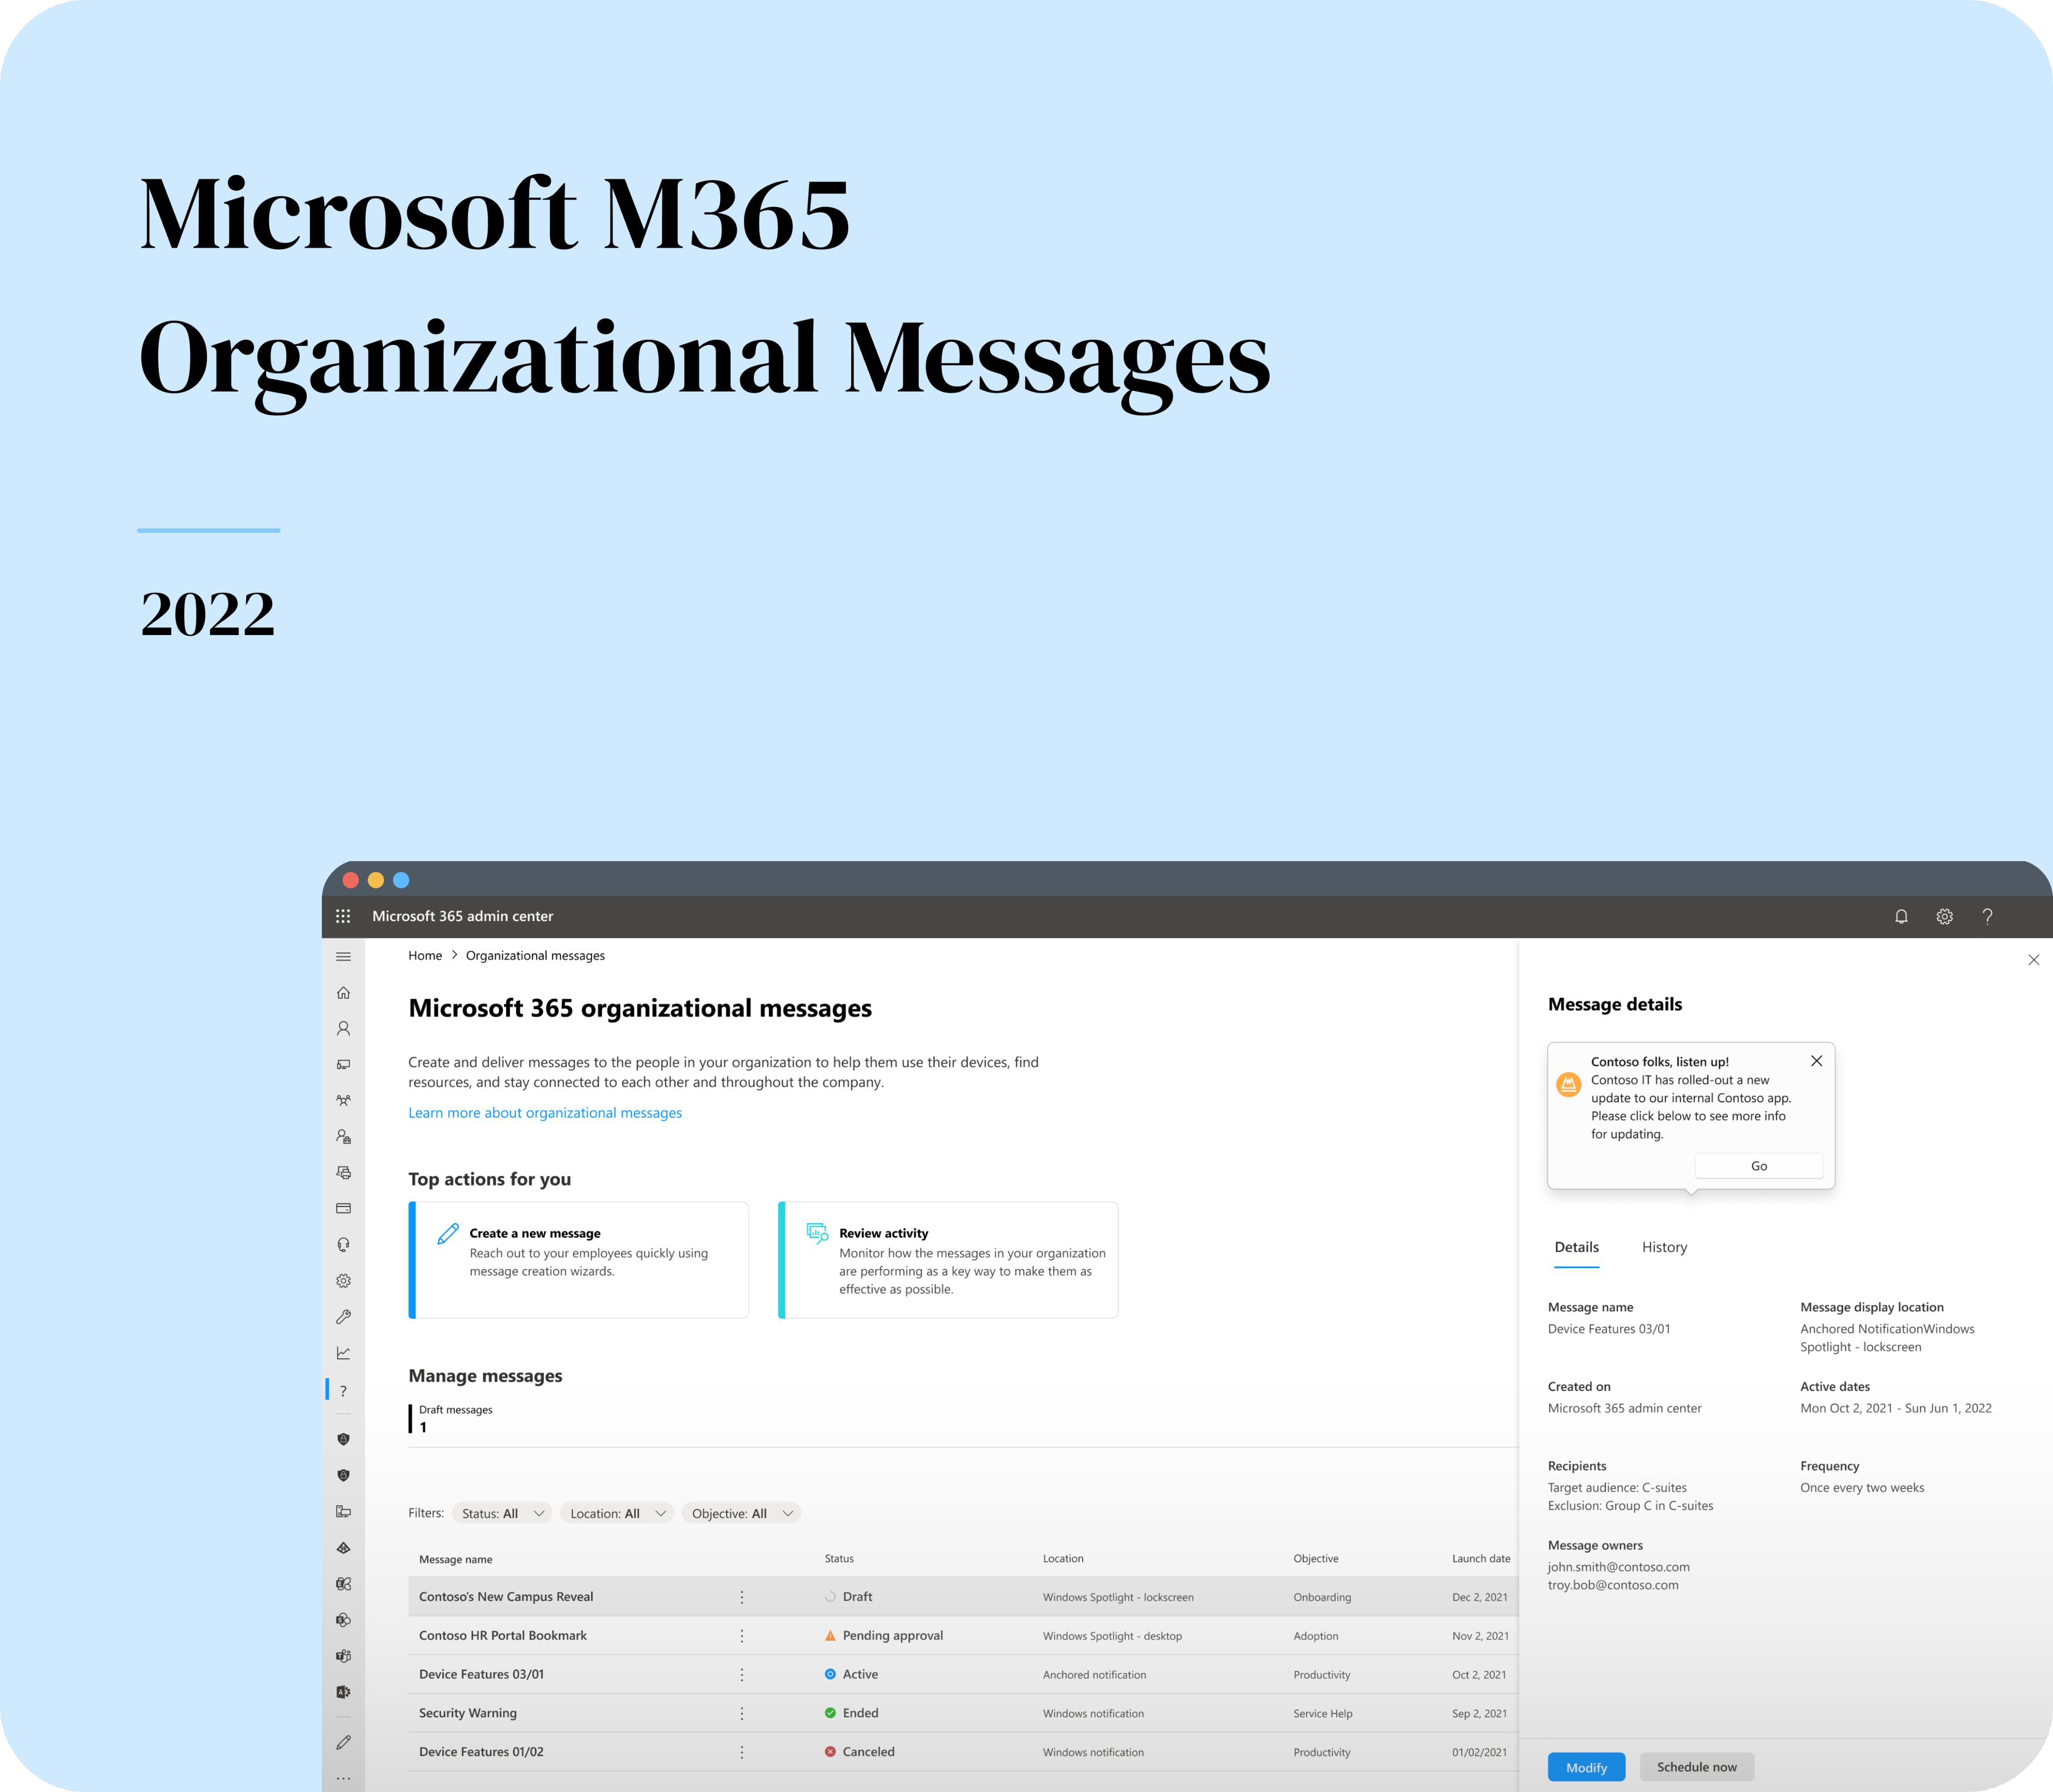Go to Home icon in sidebar

[343, 993]
